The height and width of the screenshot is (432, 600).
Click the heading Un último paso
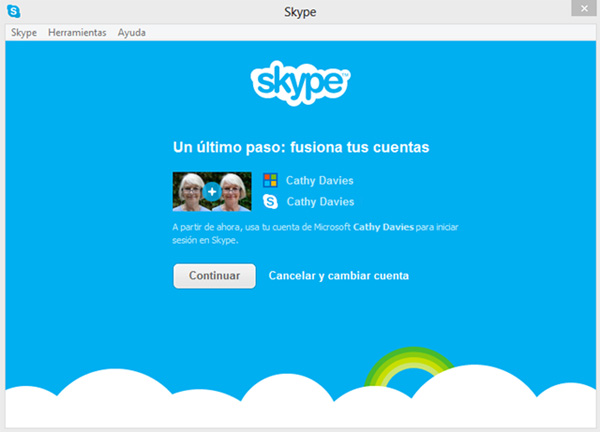click(301, 147)
